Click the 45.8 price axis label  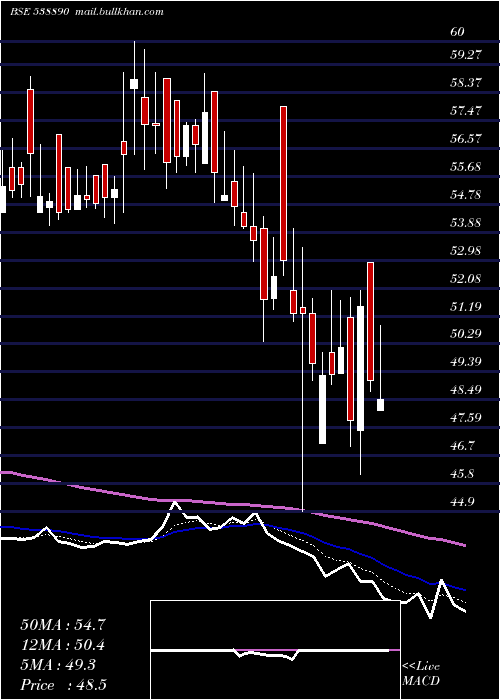462,474
